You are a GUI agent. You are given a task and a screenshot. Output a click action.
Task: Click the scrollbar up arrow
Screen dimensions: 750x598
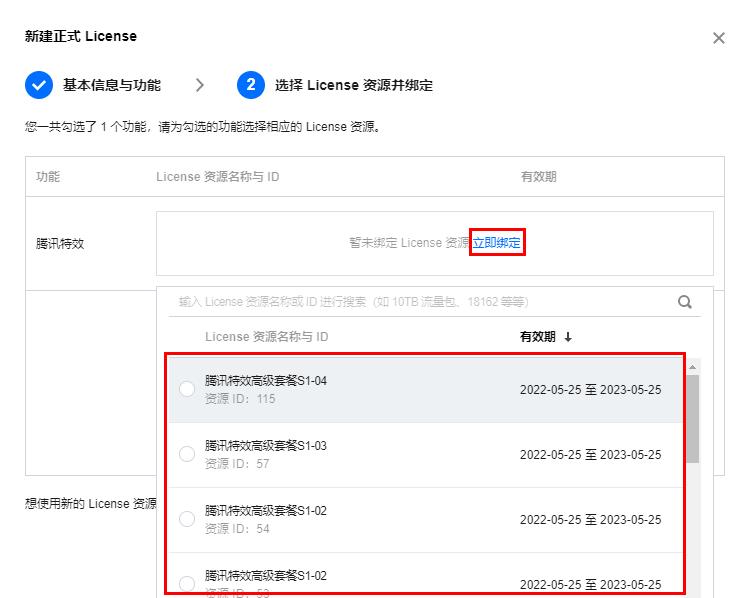[x=692, y=367]
